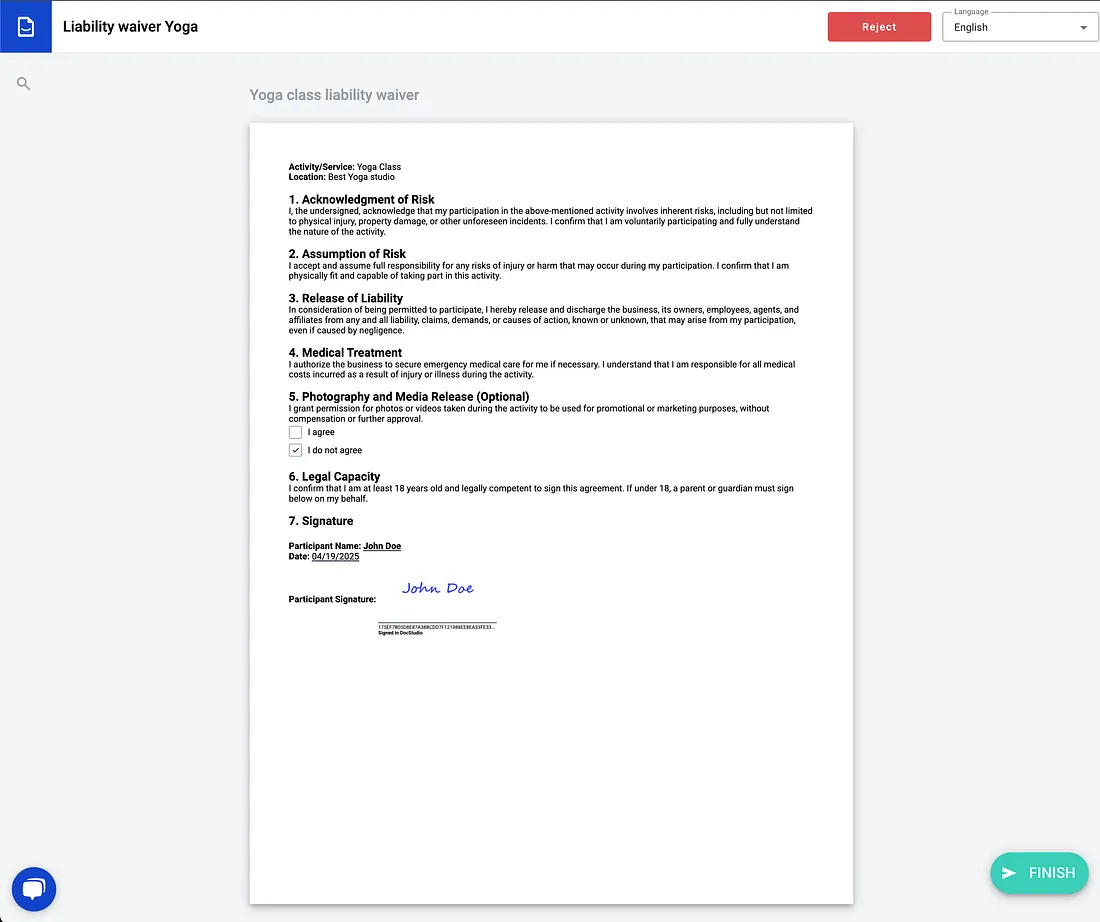Screen dimensions: 1100x922
Task: Click the handwritten John Doe signature
Action: click(x=438, y=588)
